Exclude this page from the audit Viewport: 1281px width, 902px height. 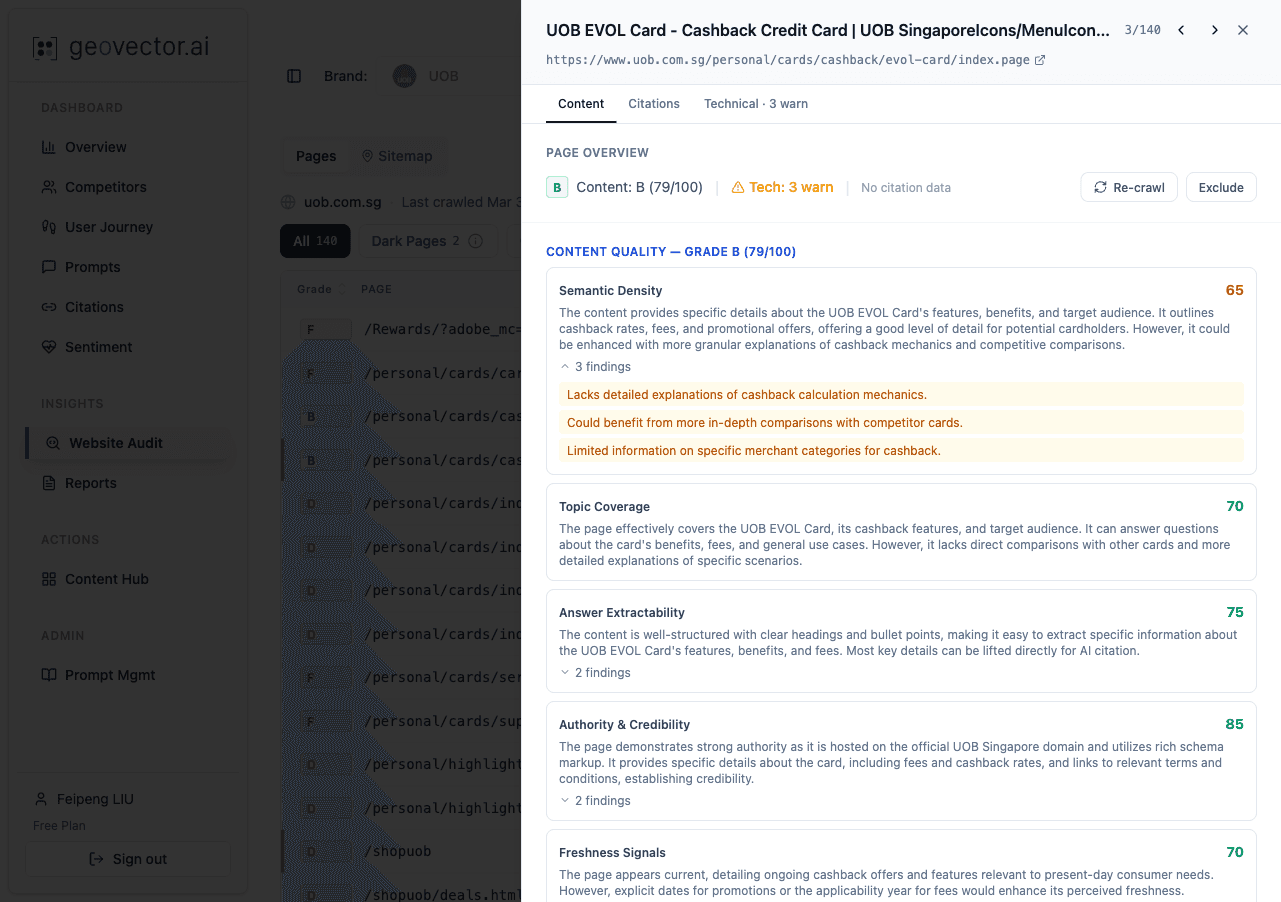pyautogui.click(x=1221, y=187)
